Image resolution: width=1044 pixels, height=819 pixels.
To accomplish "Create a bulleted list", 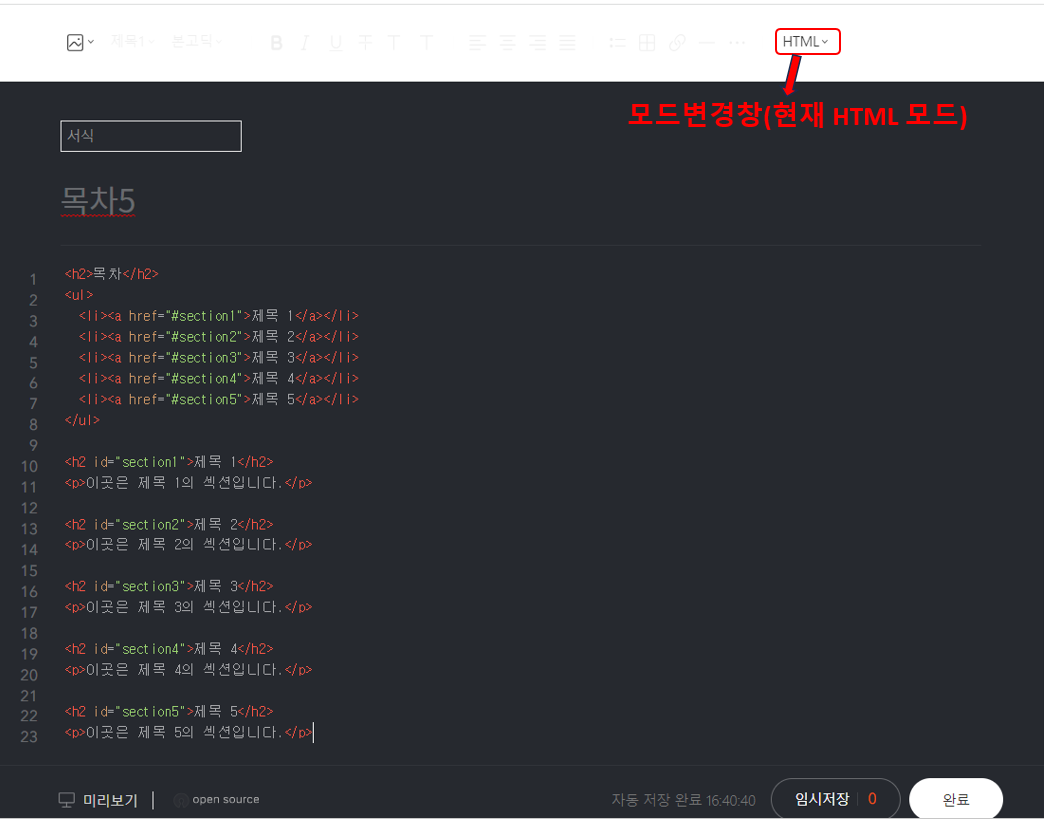I will tap(617, 42).
